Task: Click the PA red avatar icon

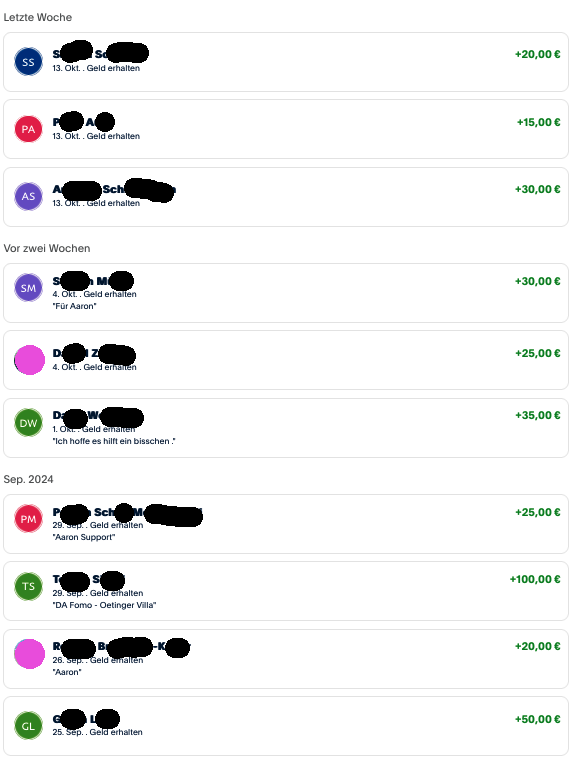Action: pos(28,129)
